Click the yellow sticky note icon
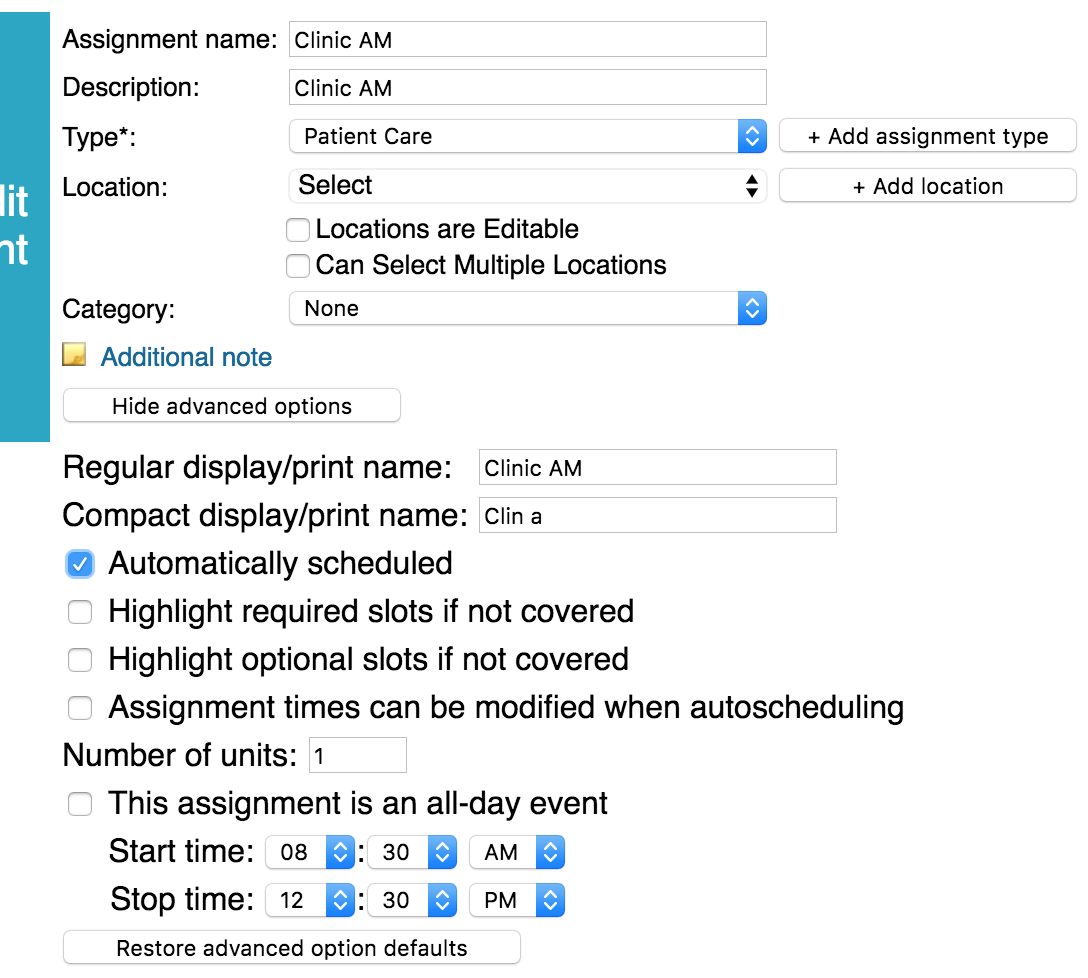This screenshot has width=1088, height=978. (x=74, y=354)
